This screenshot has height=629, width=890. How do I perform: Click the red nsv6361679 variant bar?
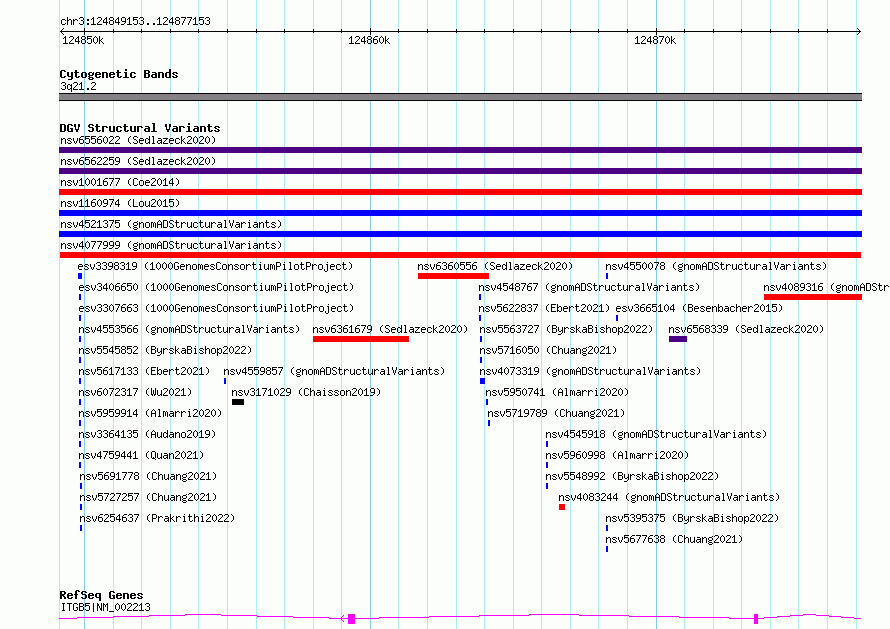coord(360,339)
